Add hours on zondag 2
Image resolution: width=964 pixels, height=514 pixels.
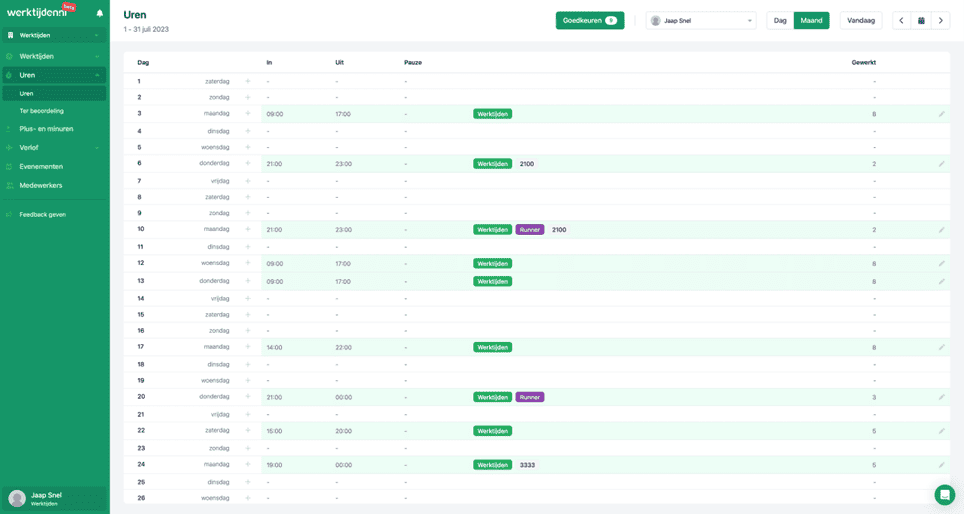click(x=248, y=97)
